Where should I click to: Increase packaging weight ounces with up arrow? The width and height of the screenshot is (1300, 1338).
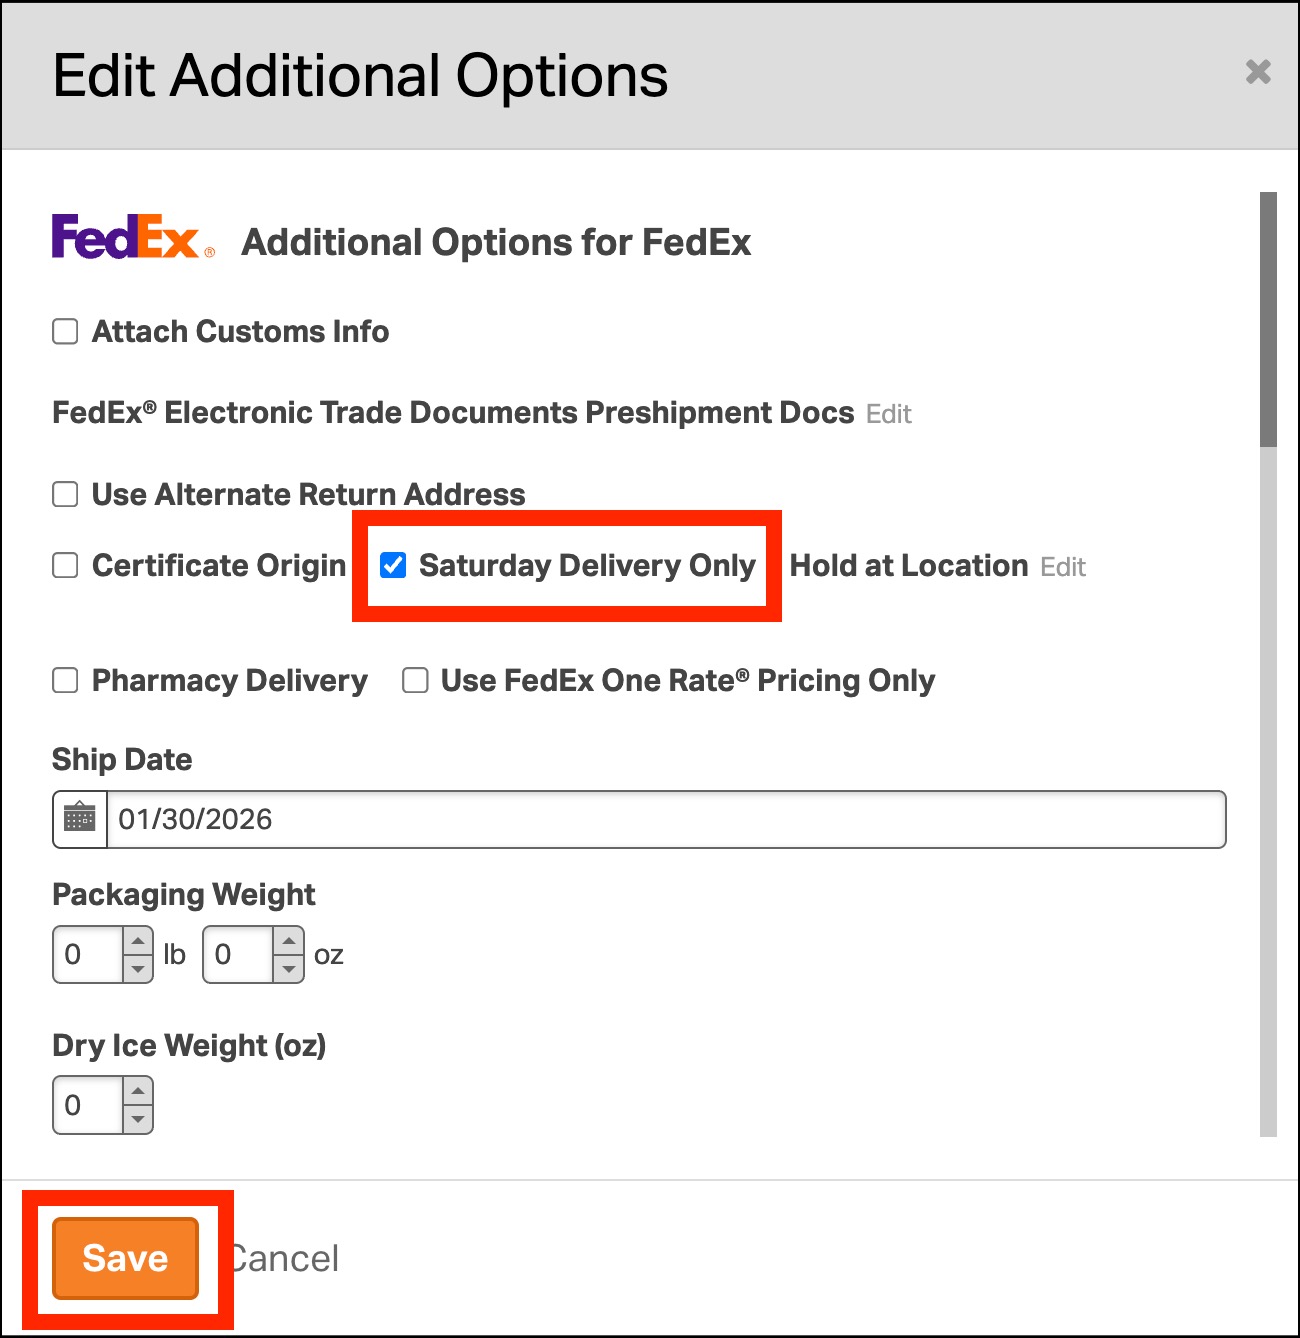[x=288, y=942]
